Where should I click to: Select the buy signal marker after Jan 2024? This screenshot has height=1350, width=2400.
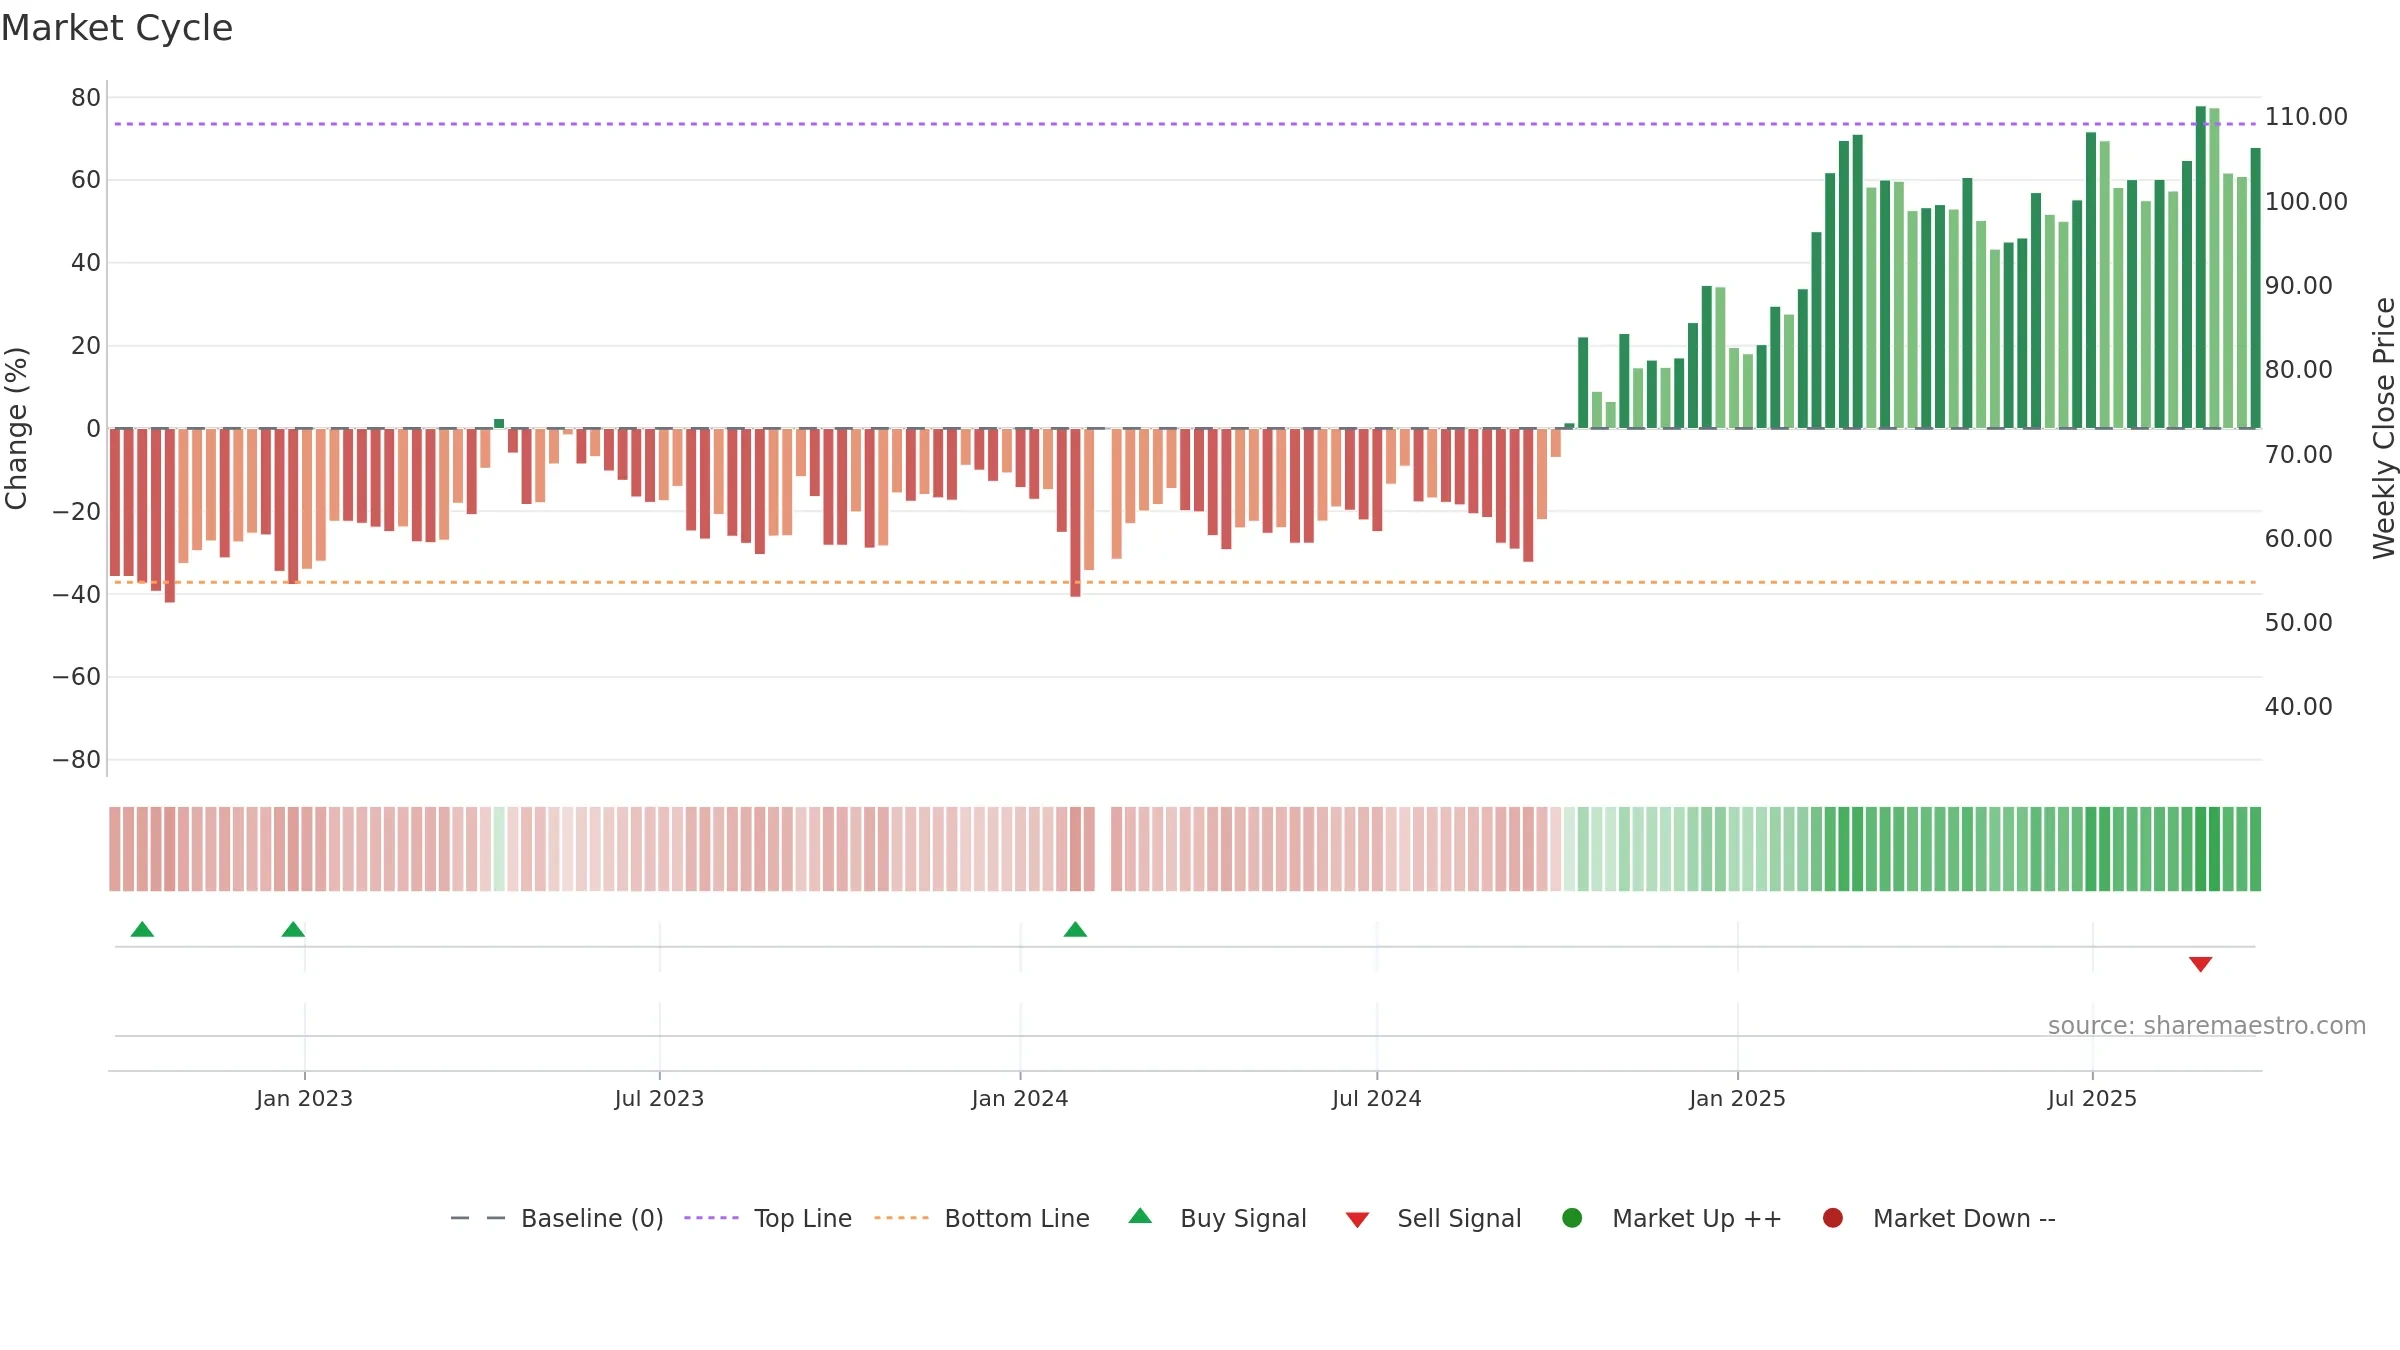[x=1075, y=930]
